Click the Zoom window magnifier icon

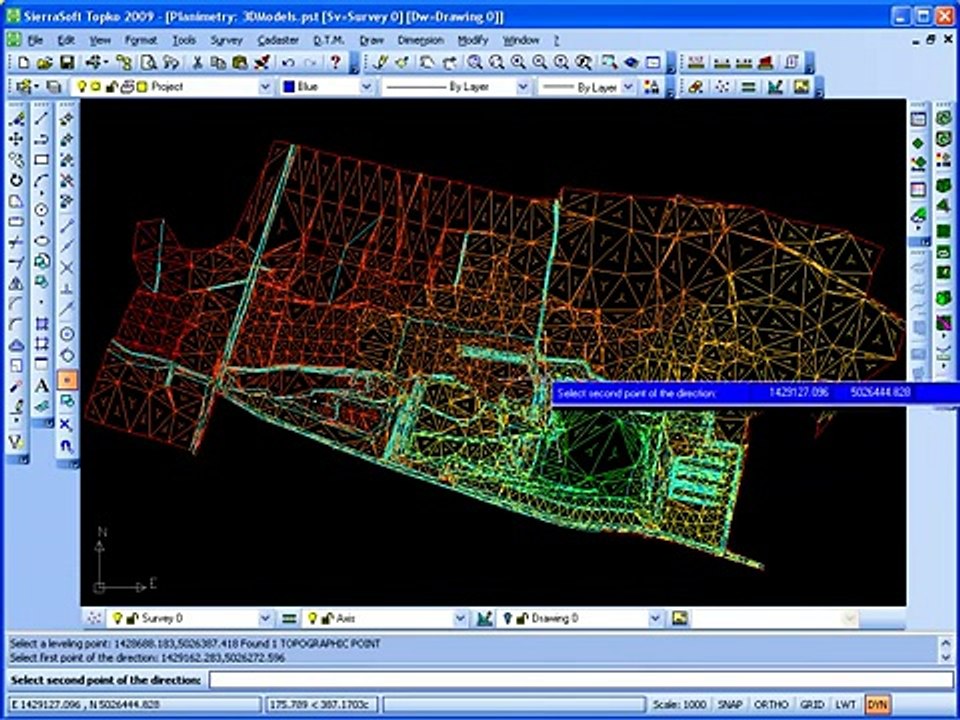point(474,62)
